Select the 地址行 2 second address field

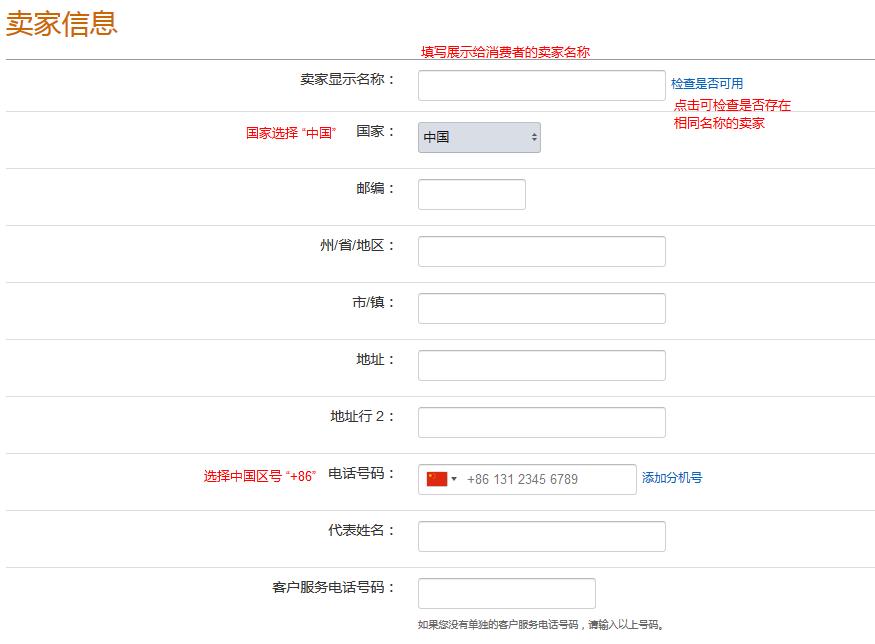tap(540, 421)
